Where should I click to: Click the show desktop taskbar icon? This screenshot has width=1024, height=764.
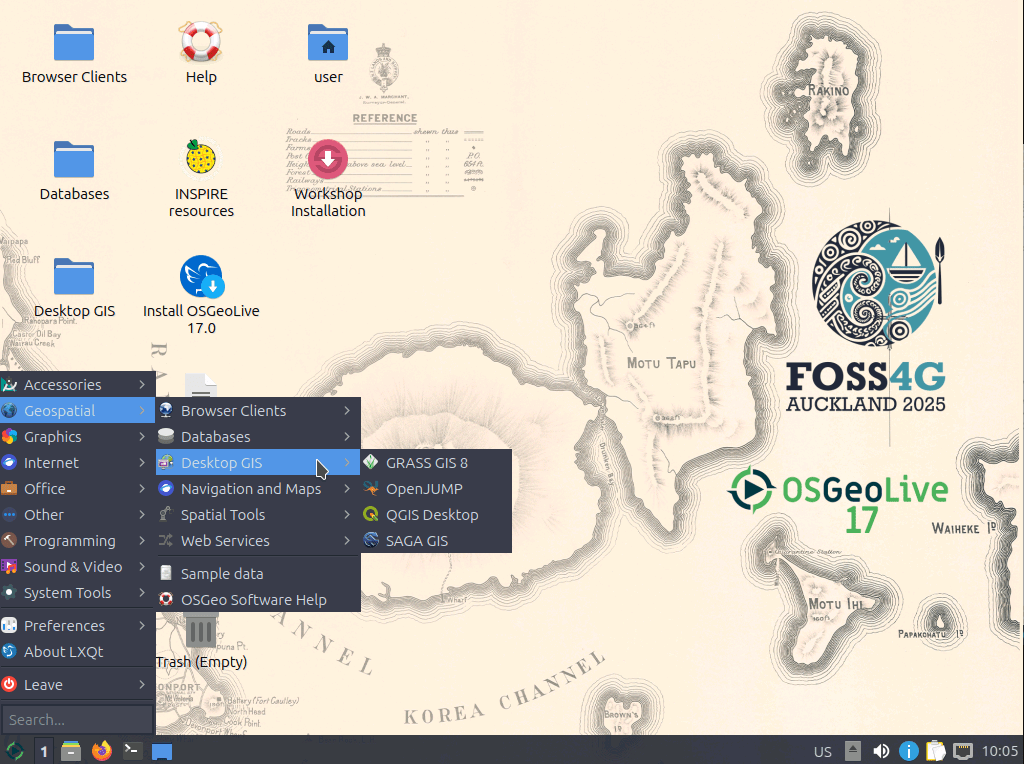[162, 752]
